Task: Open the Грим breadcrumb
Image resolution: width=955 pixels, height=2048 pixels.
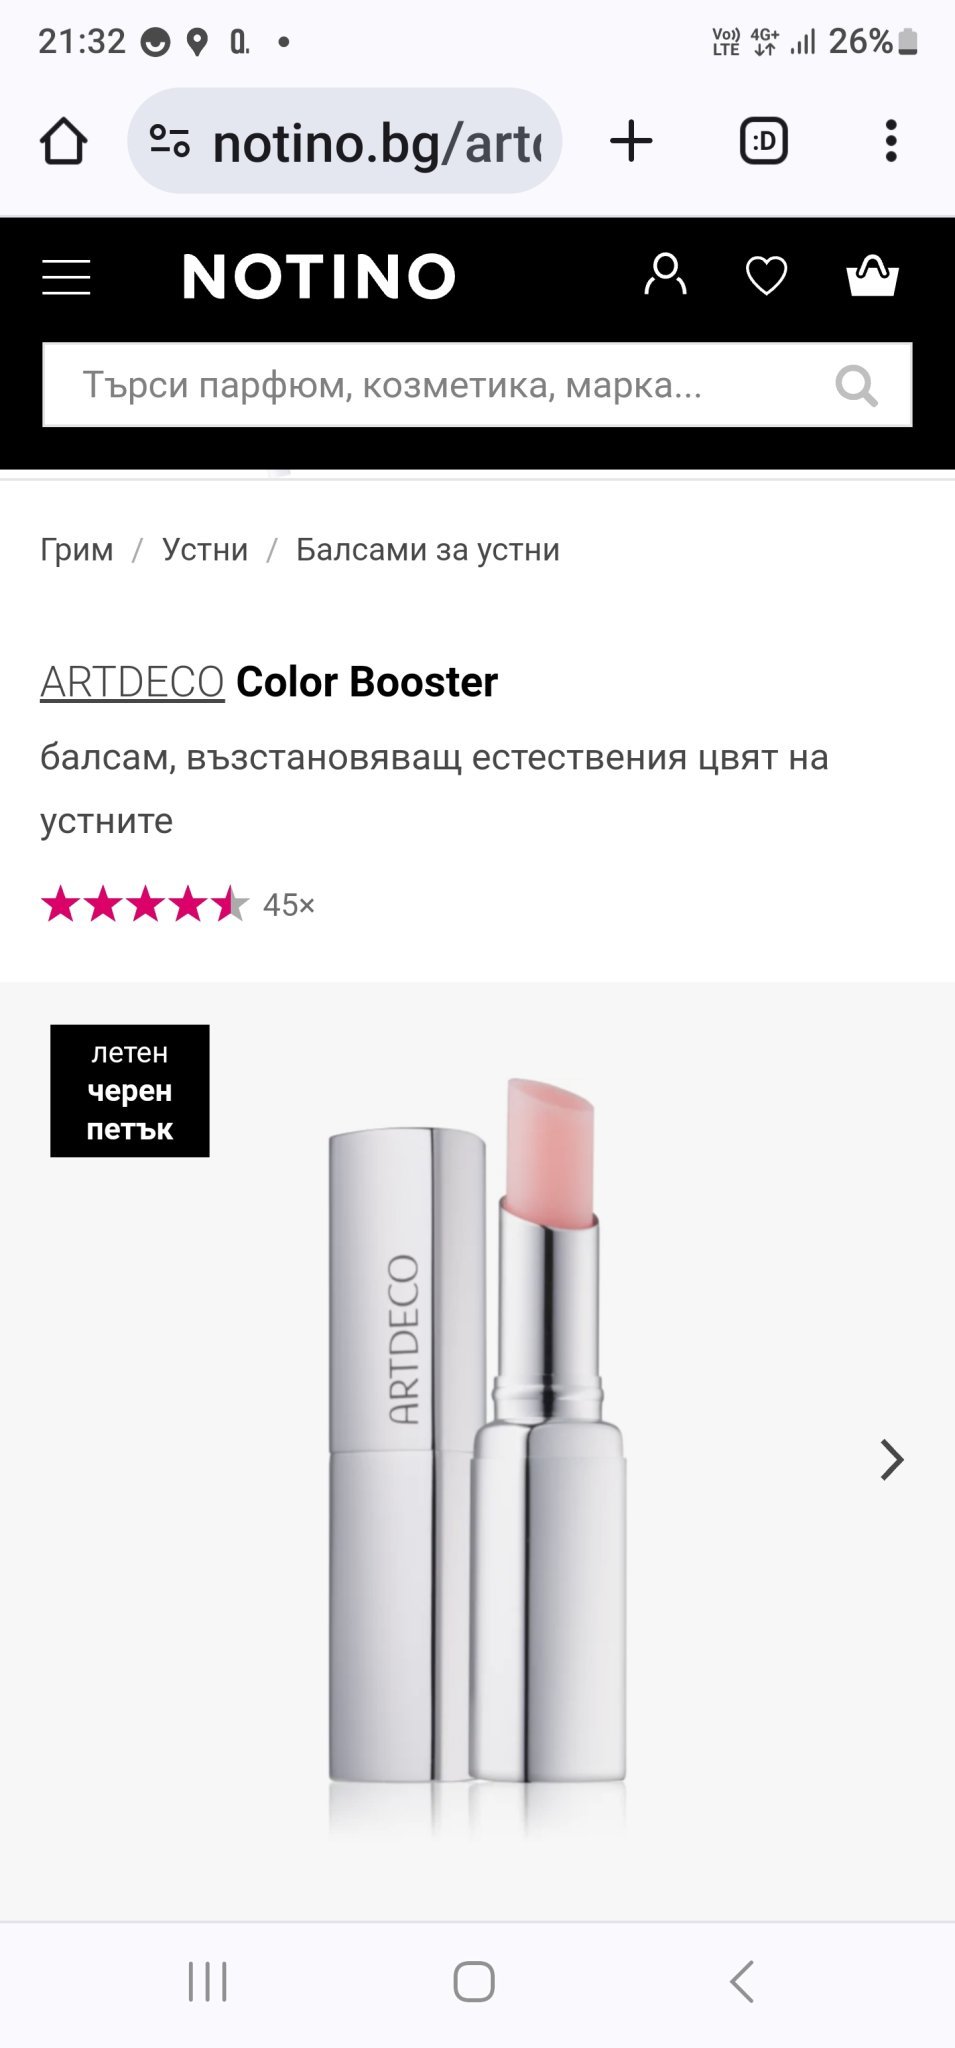Action: [x=77, y=550]
